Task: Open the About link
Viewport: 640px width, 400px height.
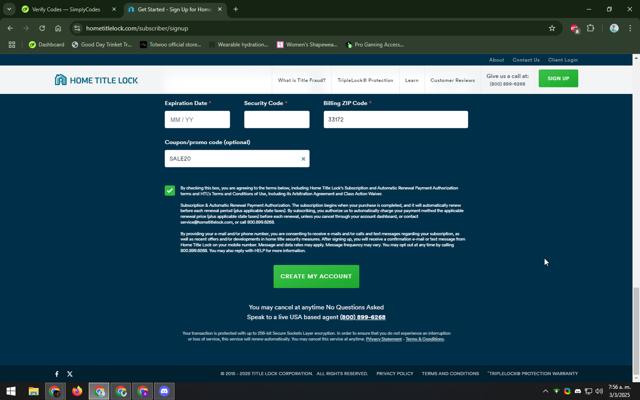Action: (496, 60)
